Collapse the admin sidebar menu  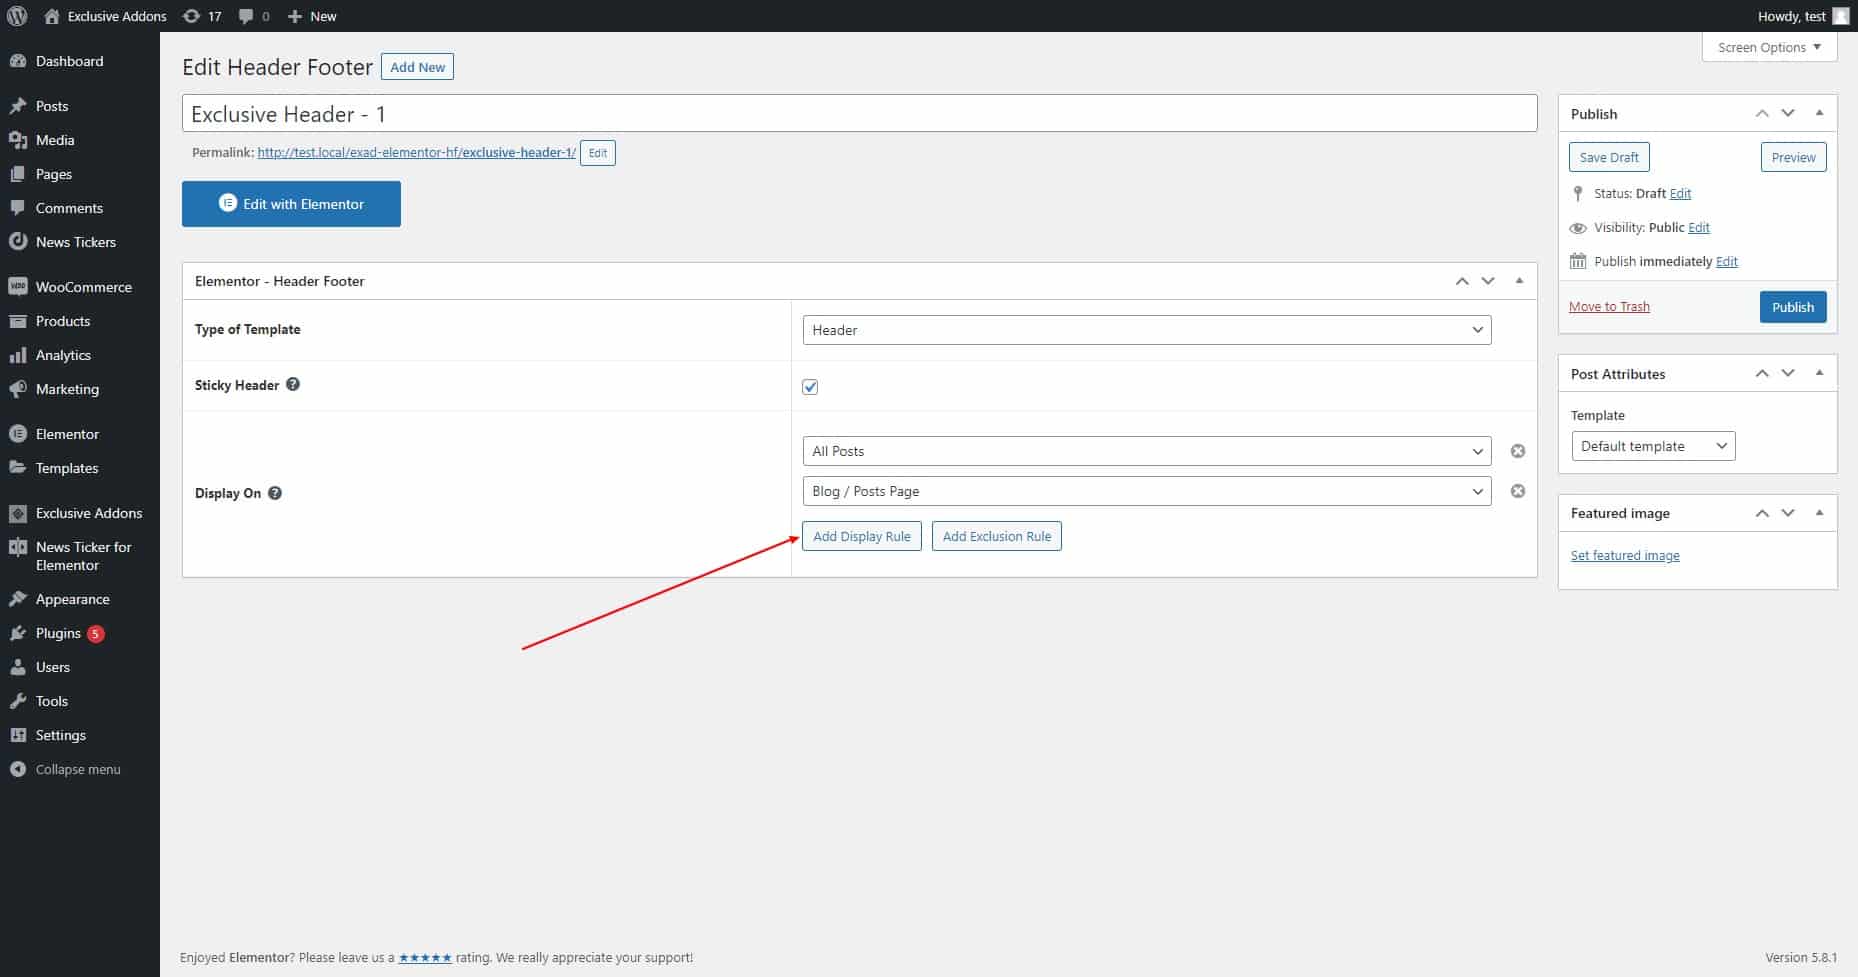tap(80, 769)
